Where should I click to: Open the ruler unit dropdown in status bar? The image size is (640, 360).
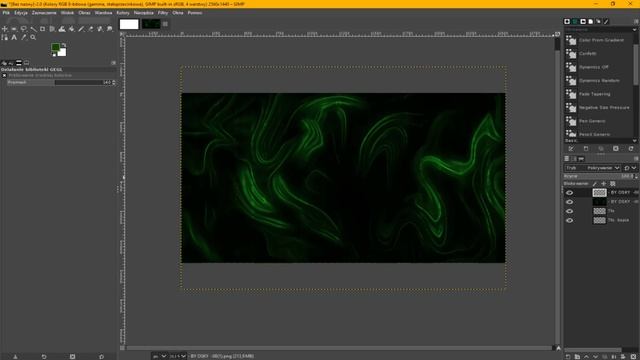click(x=160, y=356)
